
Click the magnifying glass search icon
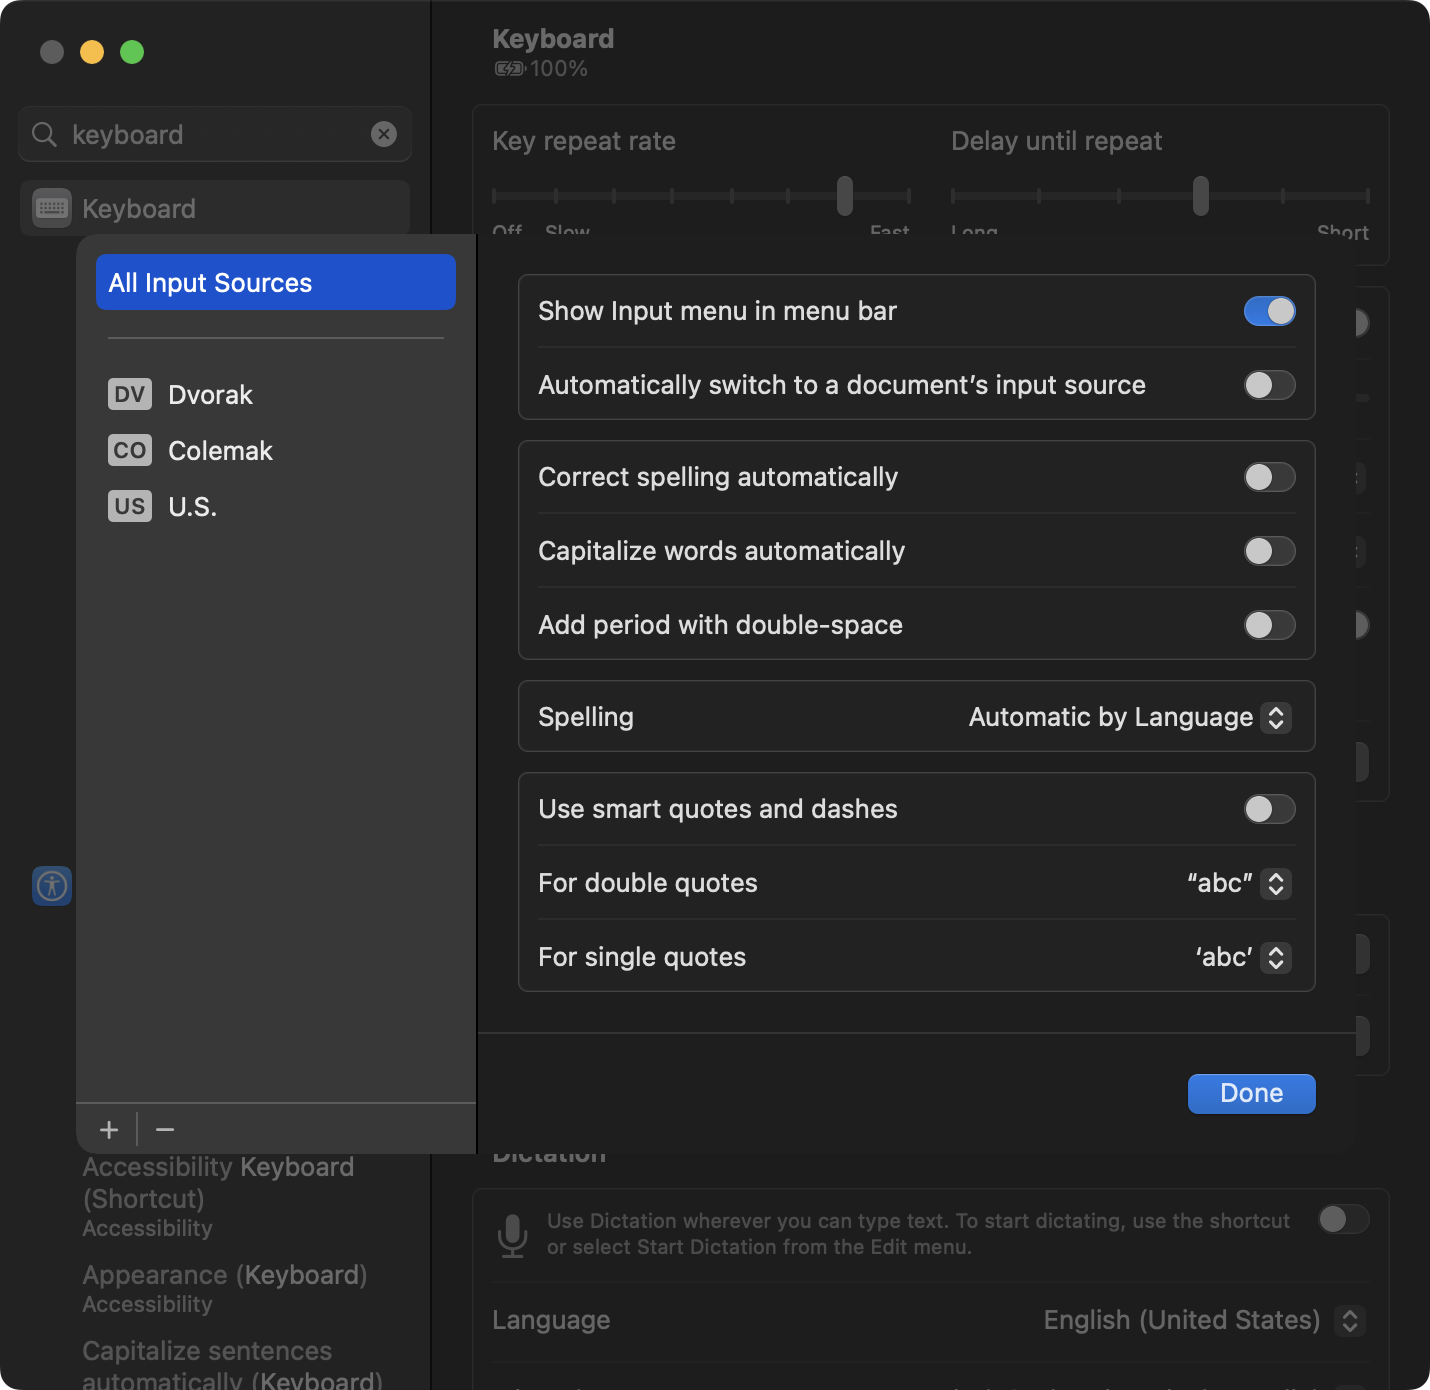44,134
